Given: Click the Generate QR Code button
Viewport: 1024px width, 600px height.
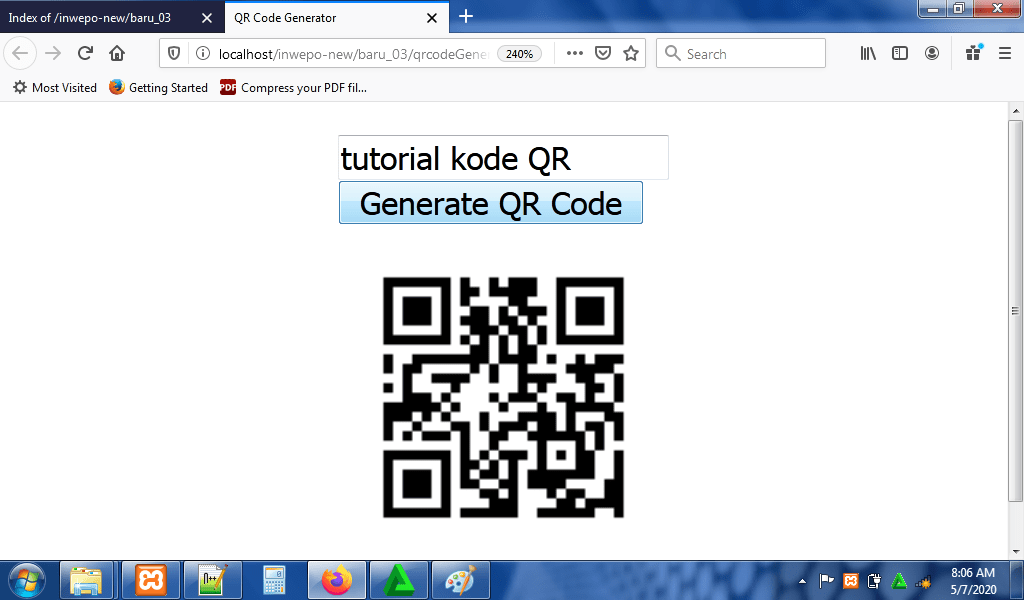Looking at the screenshot, I should pyautogui.click(x=490, y=202).
